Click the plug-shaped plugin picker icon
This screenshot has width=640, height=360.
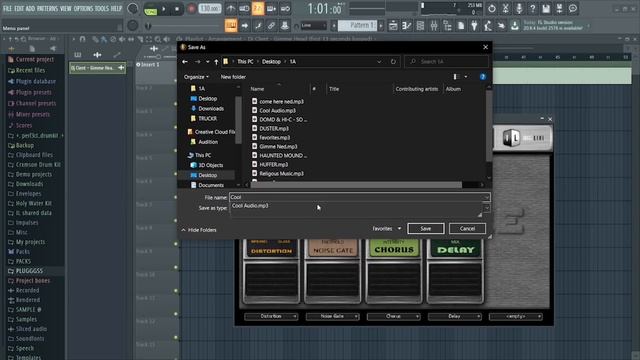[x=474, y=26]
